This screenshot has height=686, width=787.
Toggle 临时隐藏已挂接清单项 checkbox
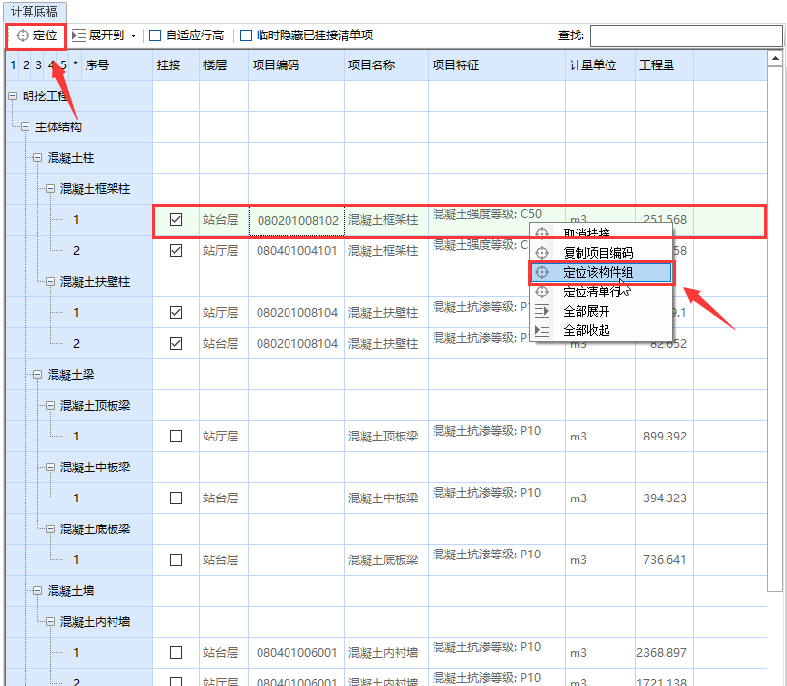(x=246, y=36)
